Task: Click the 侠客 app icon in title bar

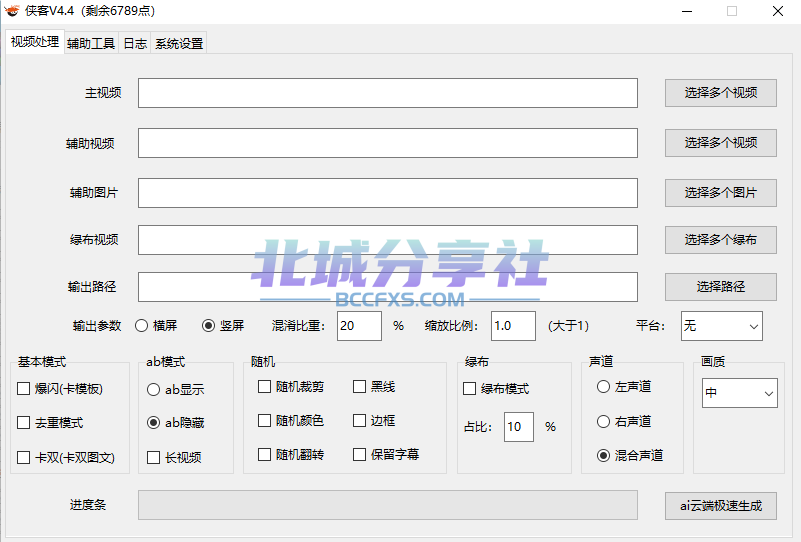Action: pos(11,10)
